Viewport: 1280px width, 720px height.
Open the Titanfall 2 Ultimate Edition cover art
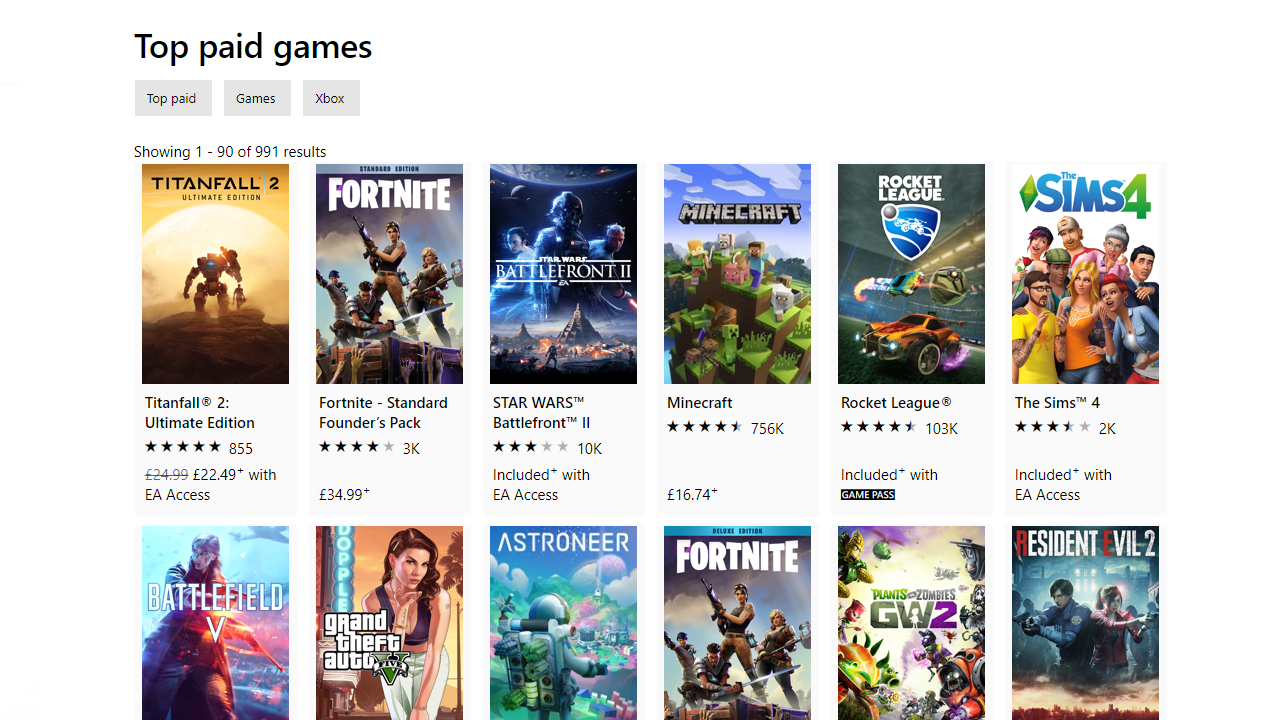[x=215, y=274]
